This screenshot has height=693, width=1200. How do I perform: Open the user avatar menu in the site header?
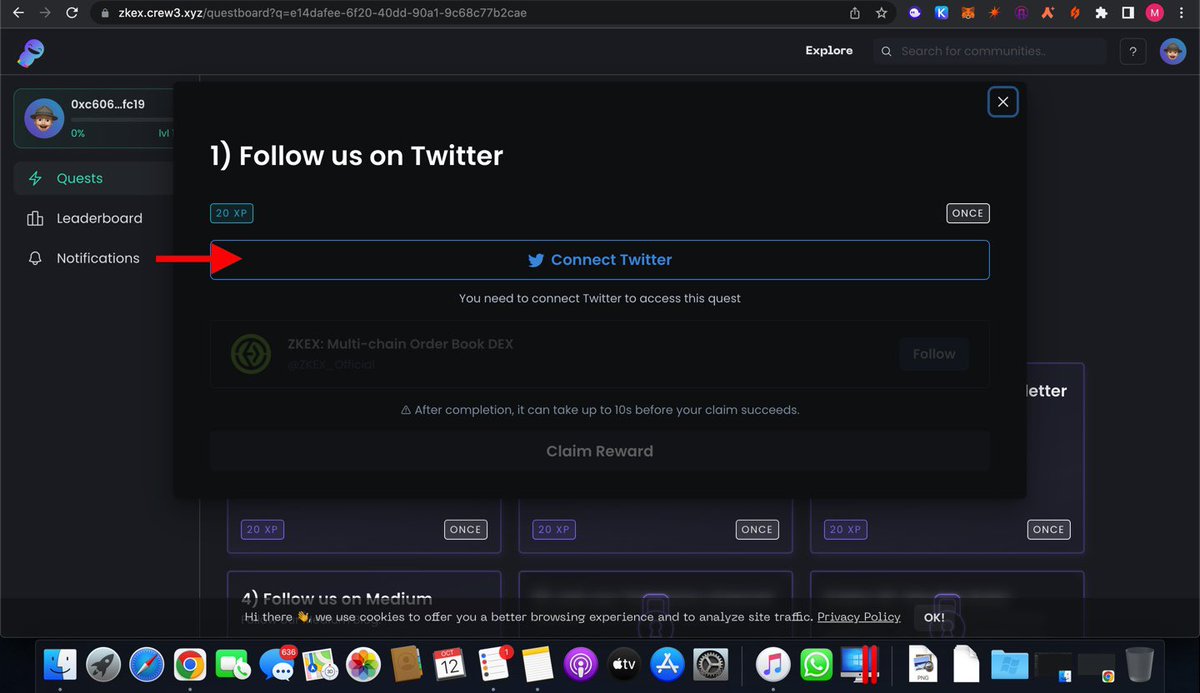pyautogui.click(x=1173, y=51)
